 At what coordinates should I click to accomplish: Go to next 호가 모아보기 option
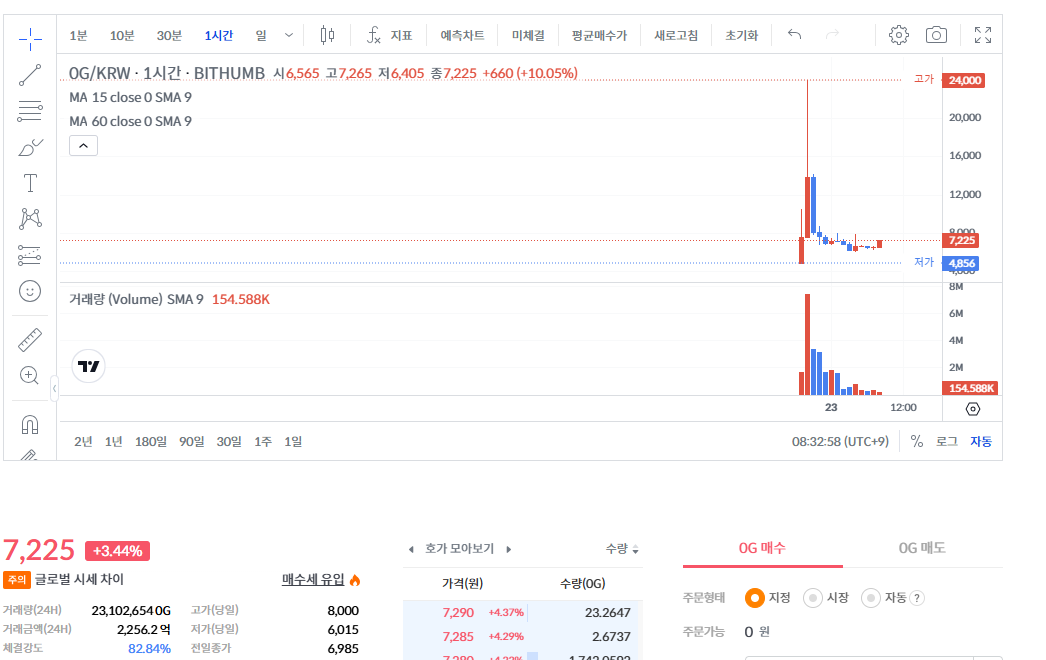tap(508, 549)
